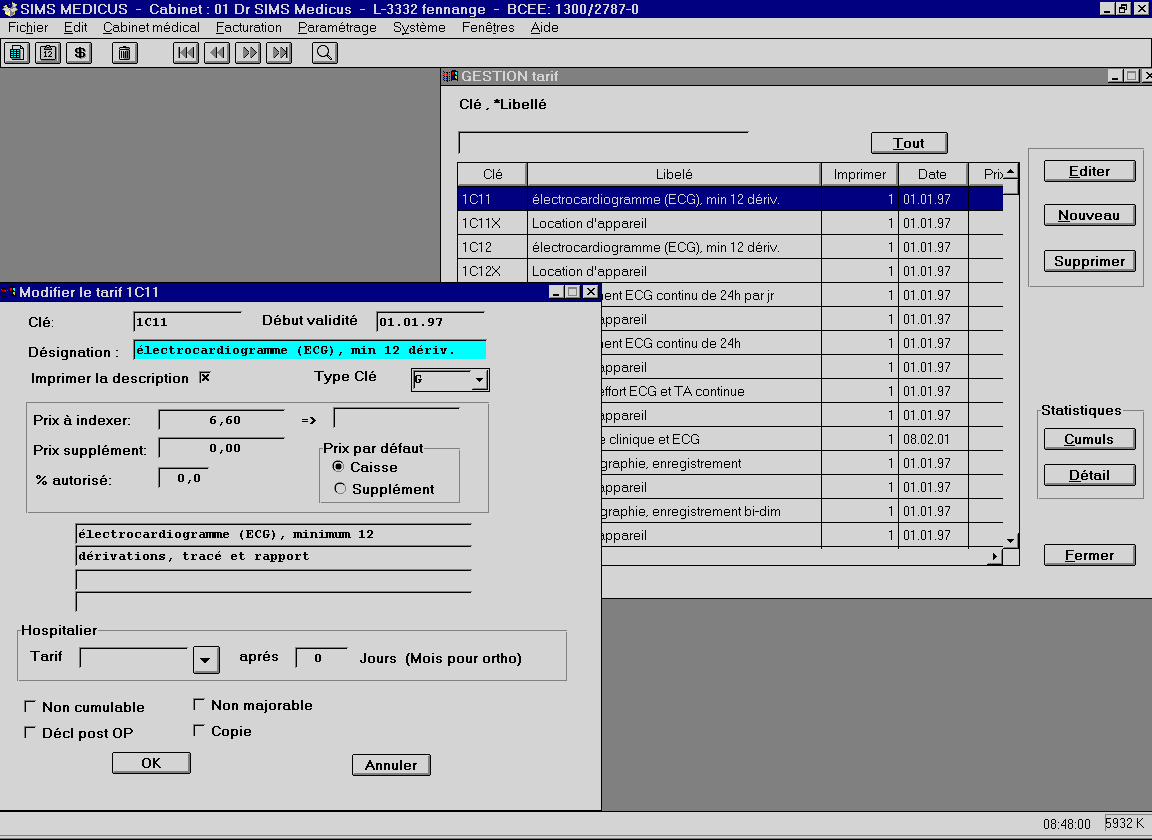Viewport: 1152px width, 840px height.
Task: Click the Supprimer button
Action: point(1090,261)
